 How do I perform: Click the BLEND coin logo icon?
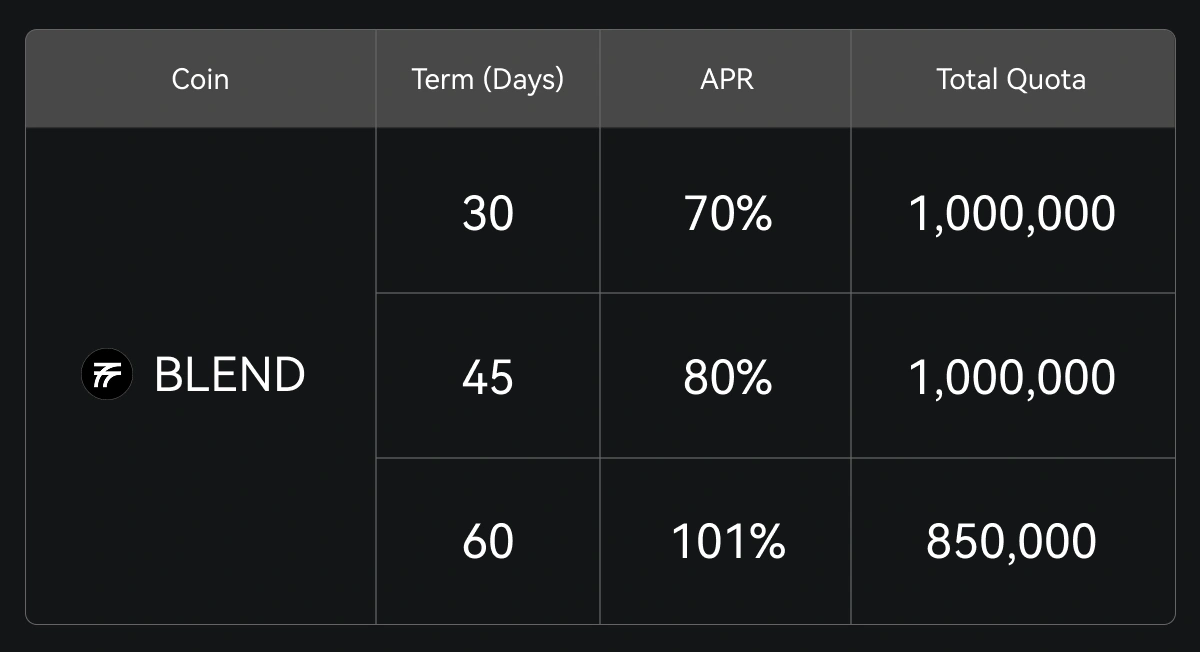tap(106, 376)
